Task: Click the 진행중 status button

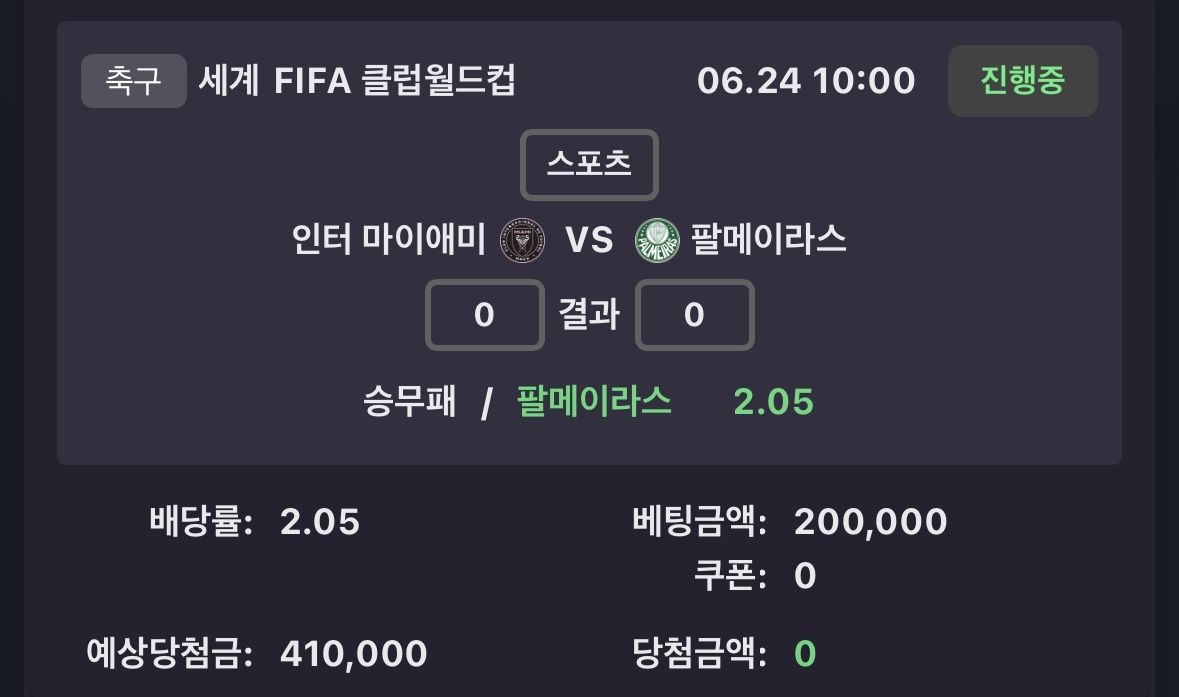Action: 1023,80
